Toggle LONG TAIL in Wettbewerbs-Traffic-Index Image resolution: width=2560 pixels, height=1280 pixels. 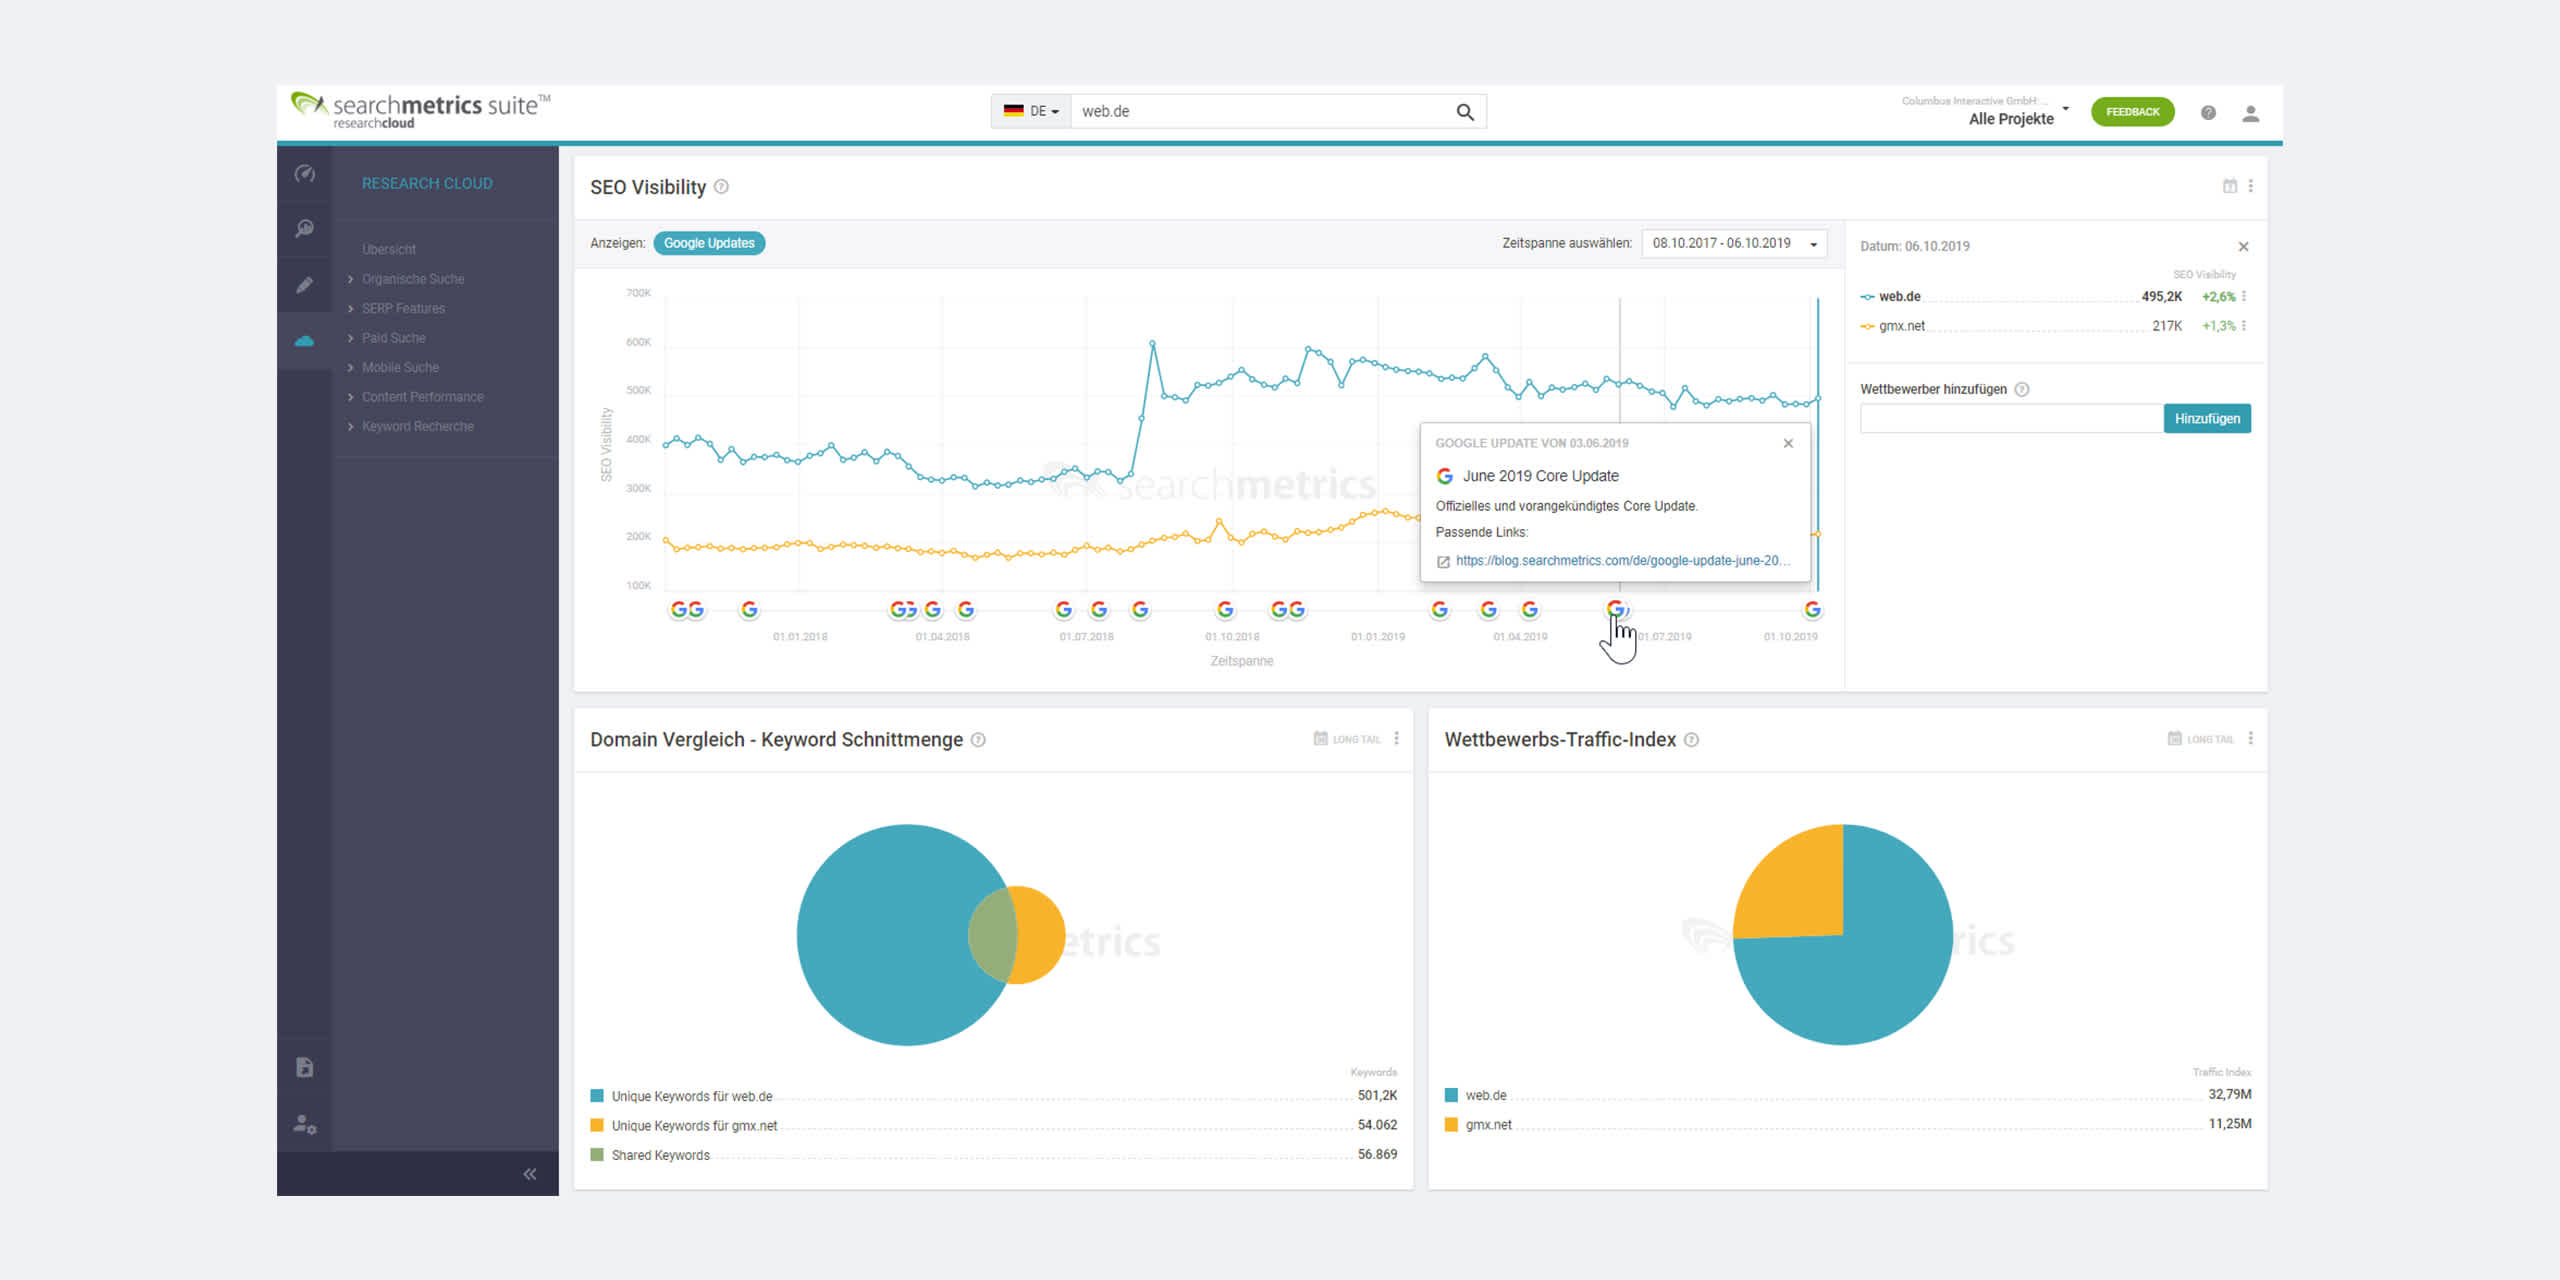pos(2200,739)
